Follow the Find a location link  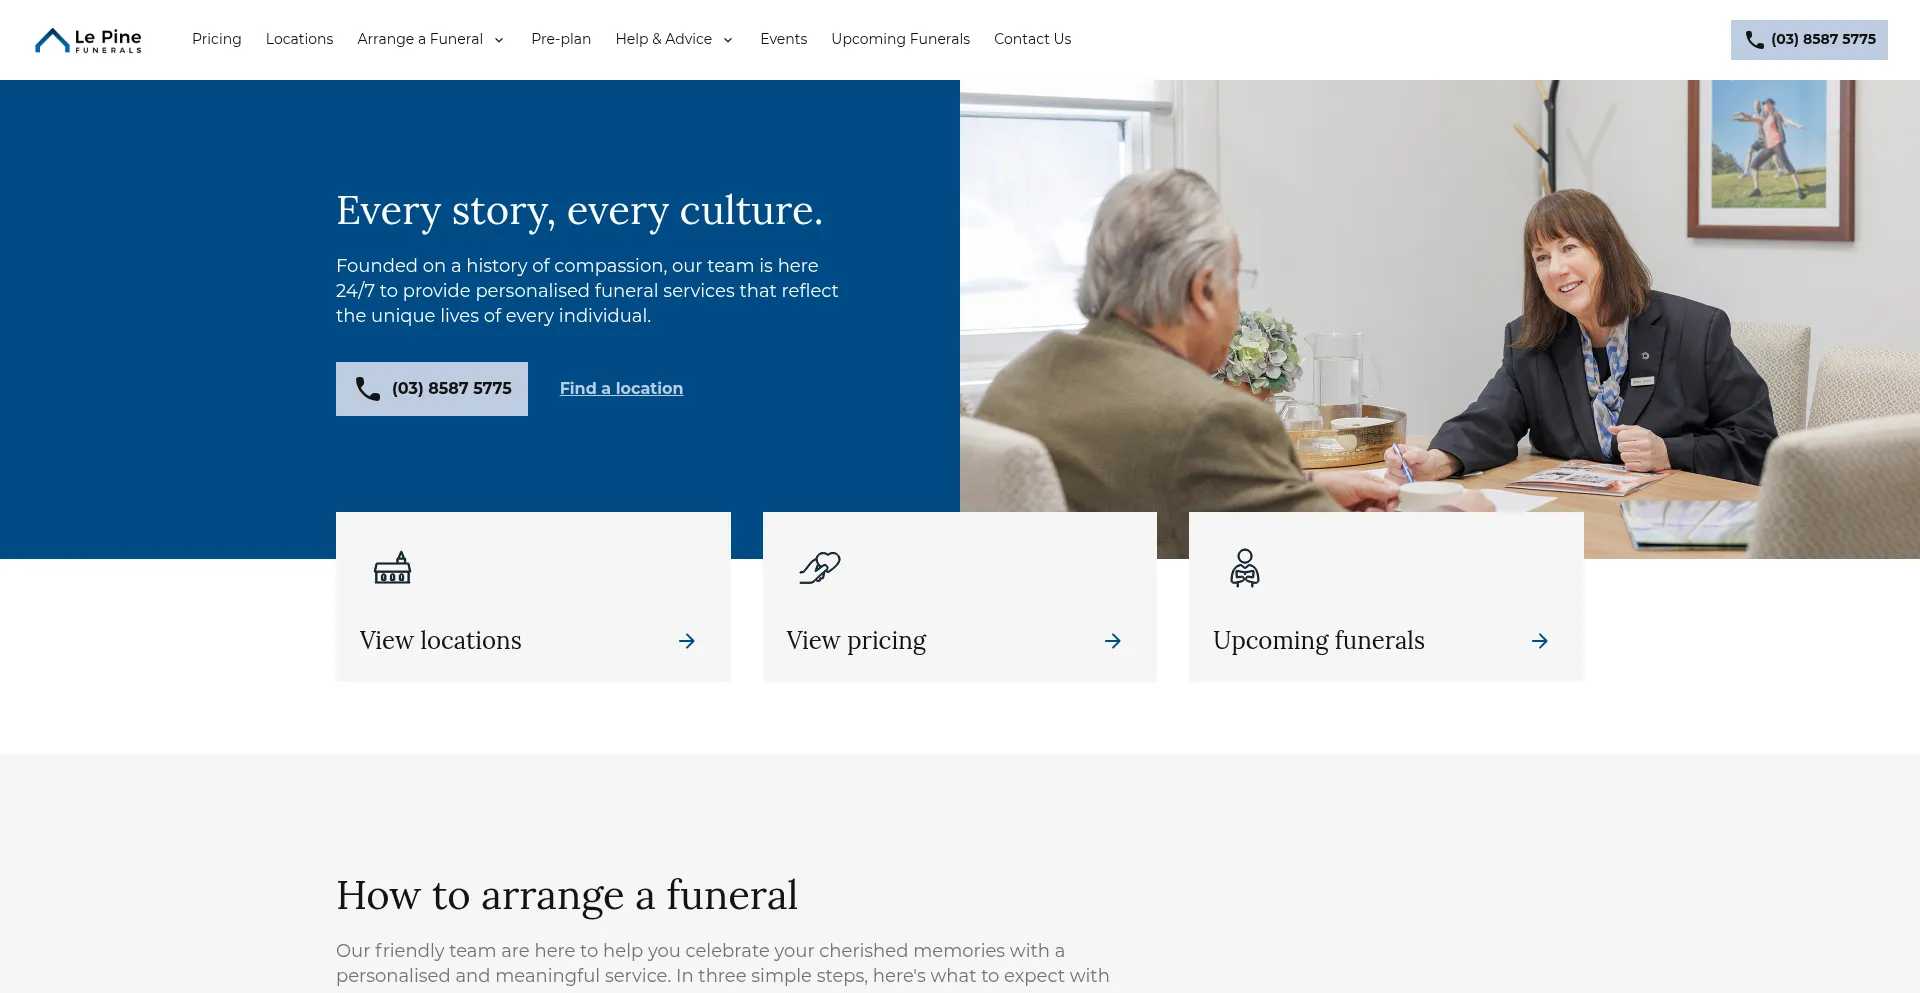click(621, 389)
